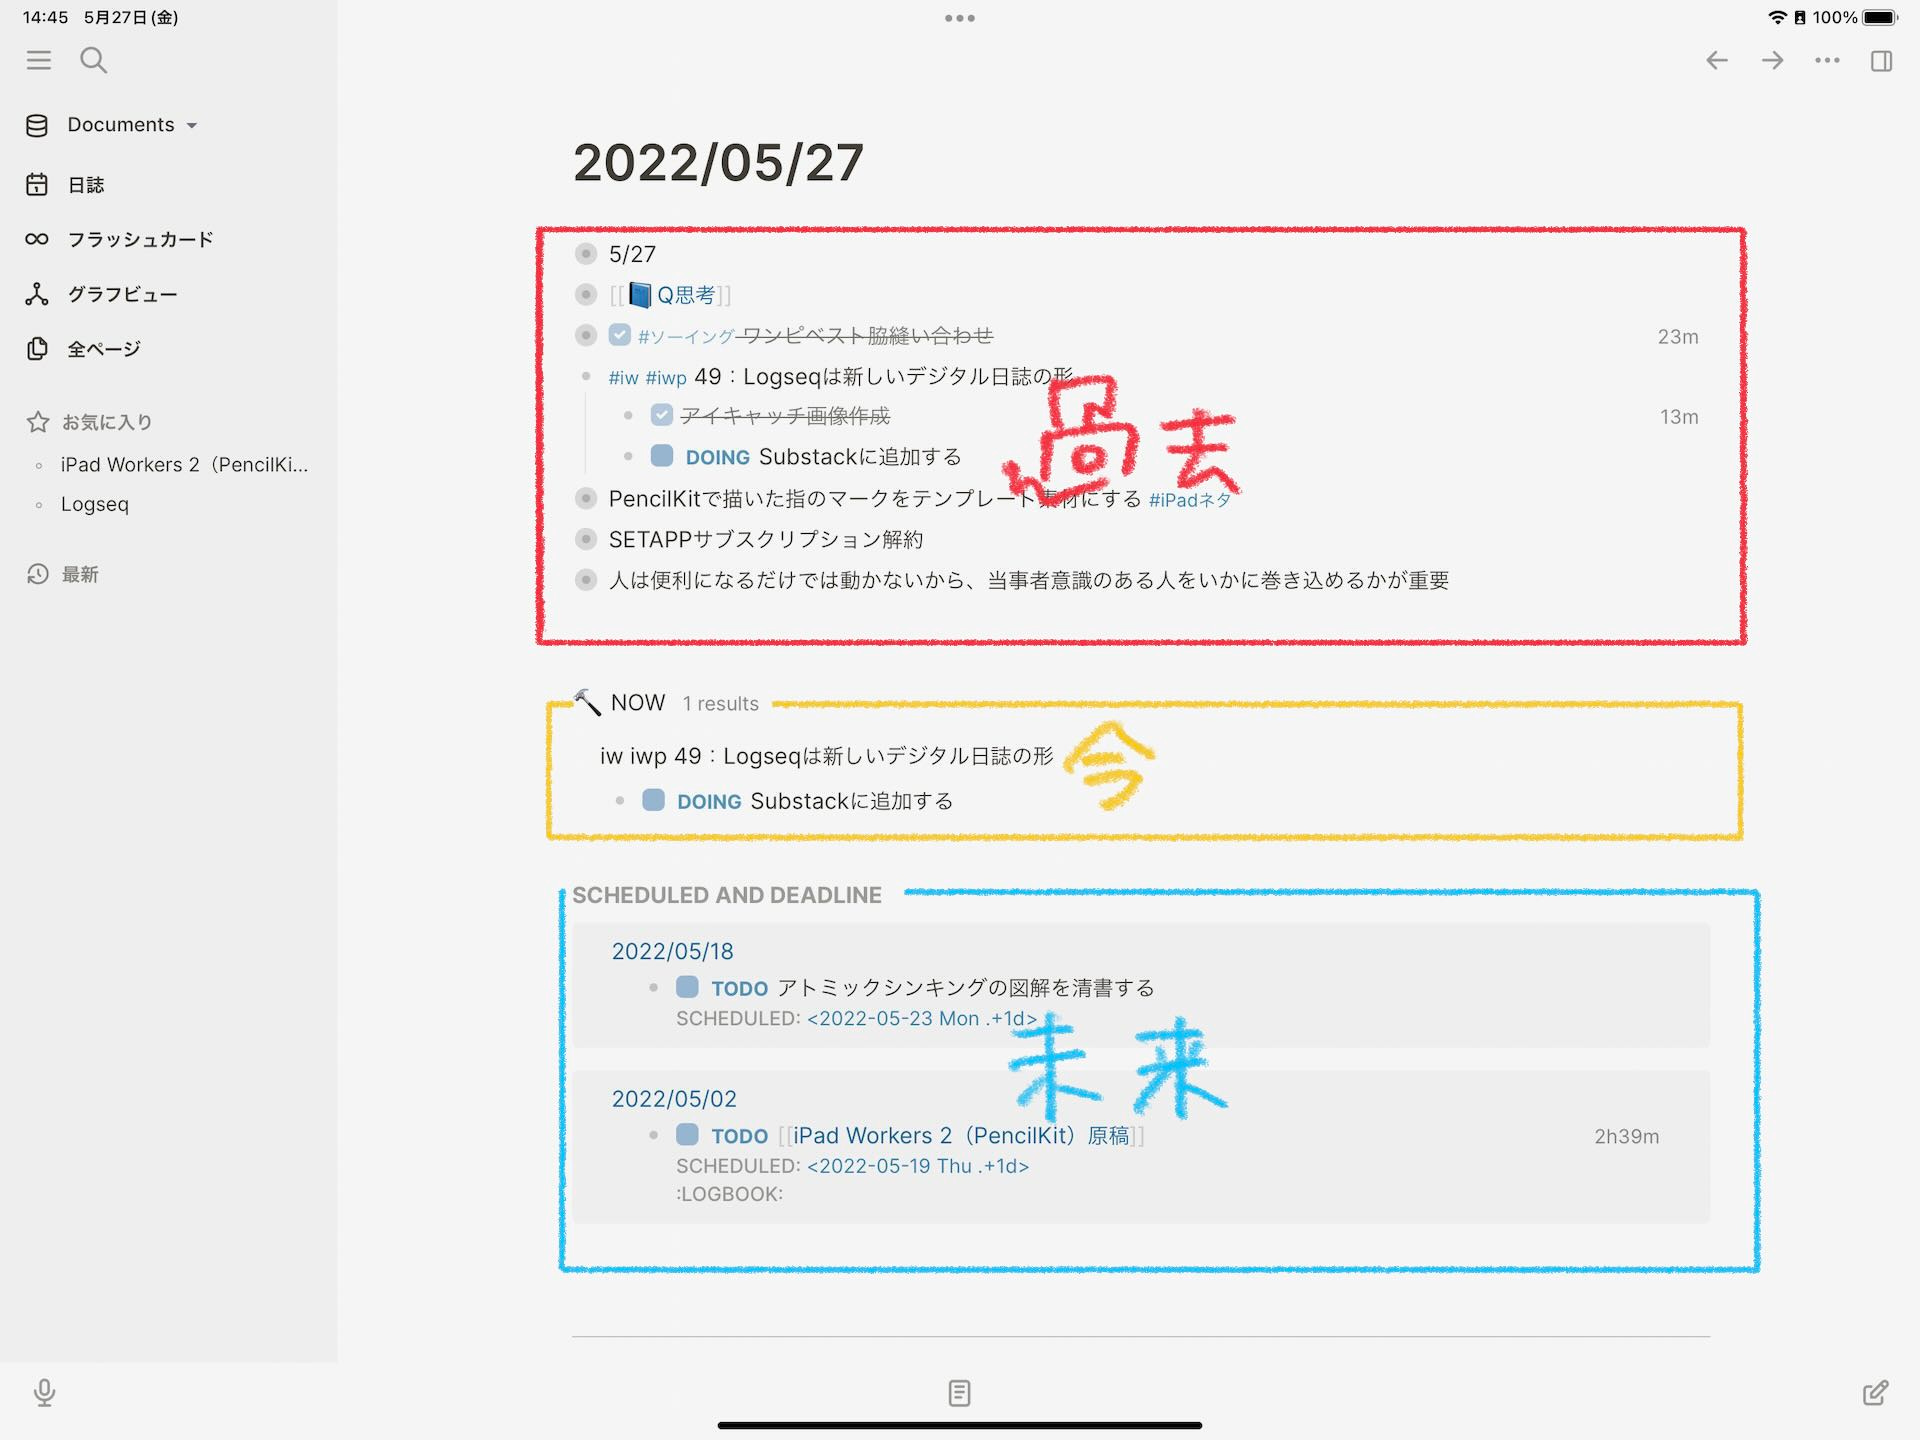
Task: Click the 13m clock time label
Action: pos(1679,417)
